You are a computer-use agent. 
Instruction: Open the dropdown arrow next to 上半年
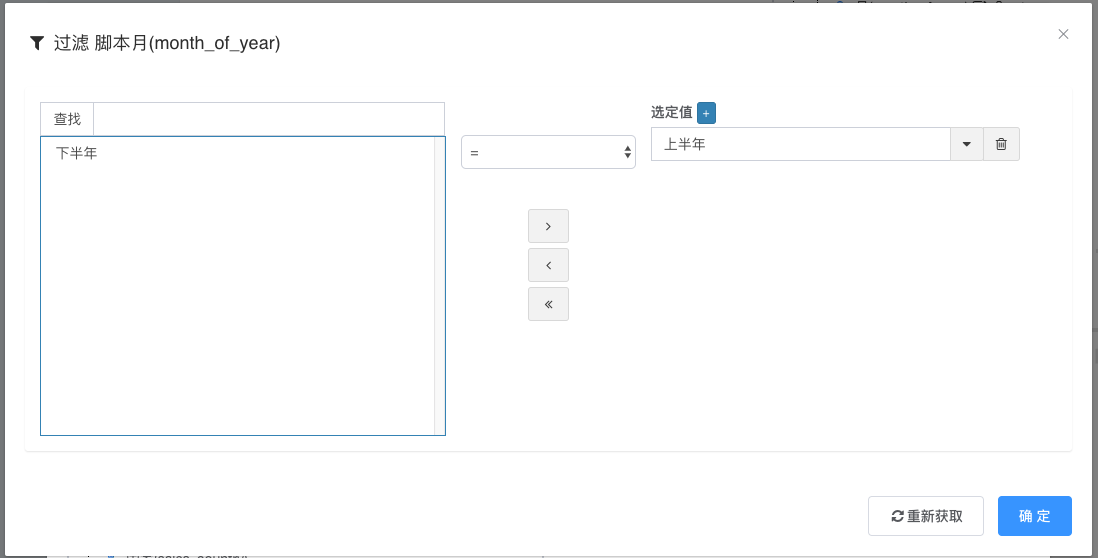[966, 144]
